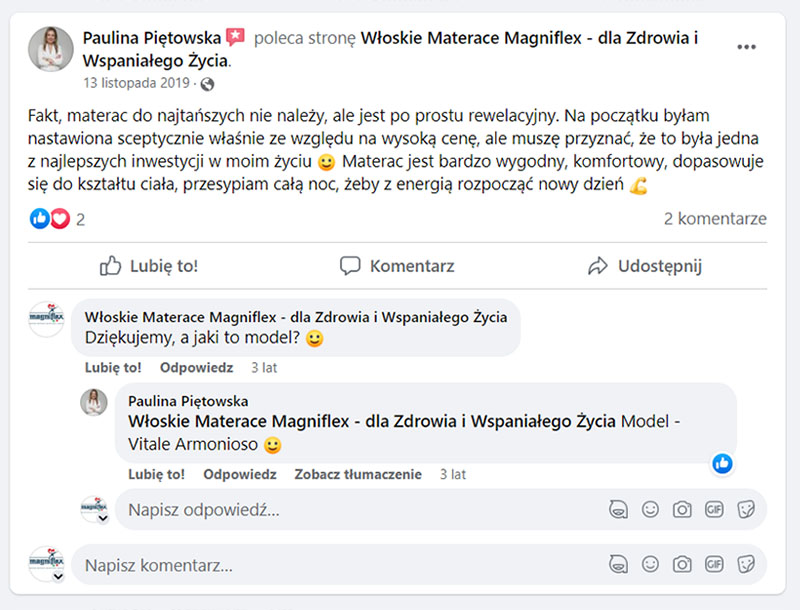Open Paulina Piętowska's profile from post header
This screenshot has height=610, width=800.
coord(152,38)
